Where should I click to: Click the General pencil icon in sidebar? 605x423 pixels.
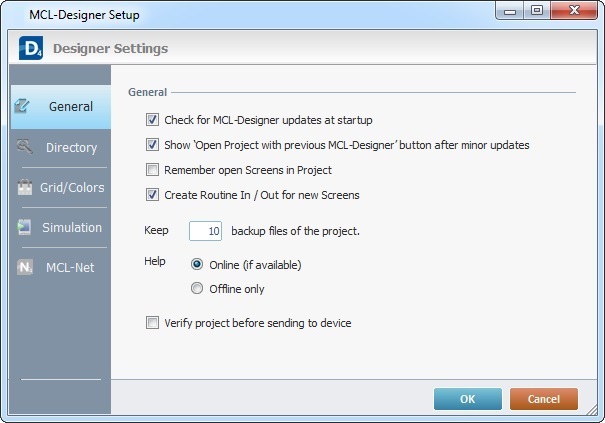click(25, 106)
